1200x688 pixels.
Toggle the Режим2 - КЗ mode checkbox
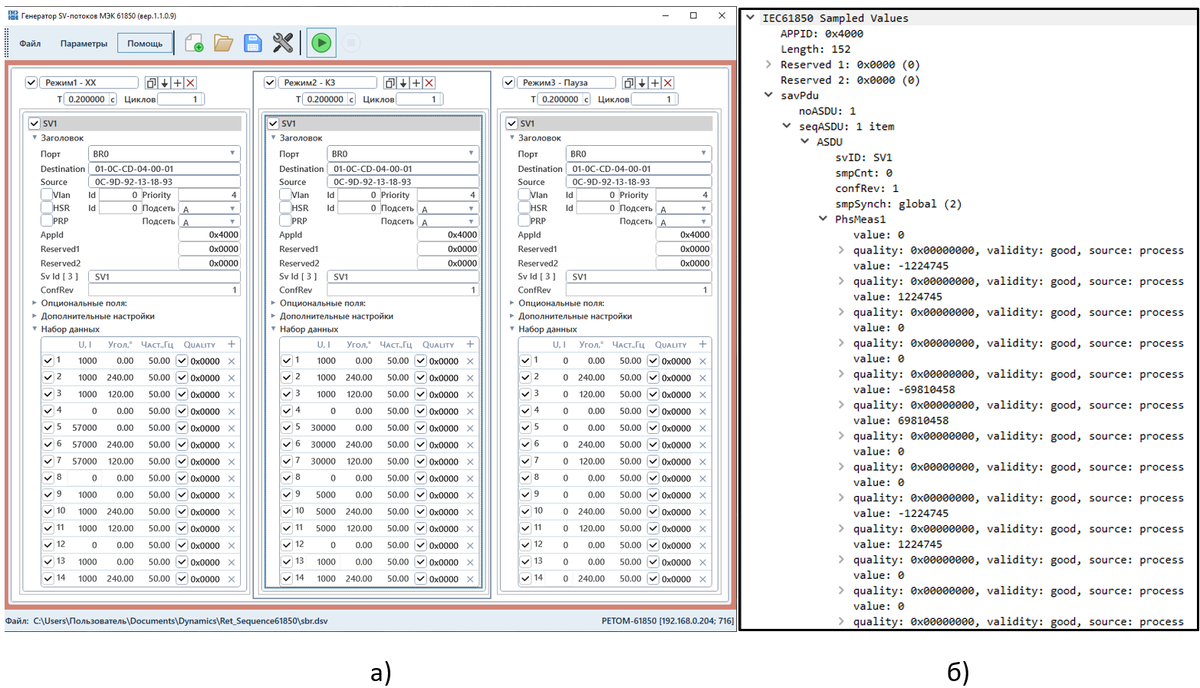(269, 83)
